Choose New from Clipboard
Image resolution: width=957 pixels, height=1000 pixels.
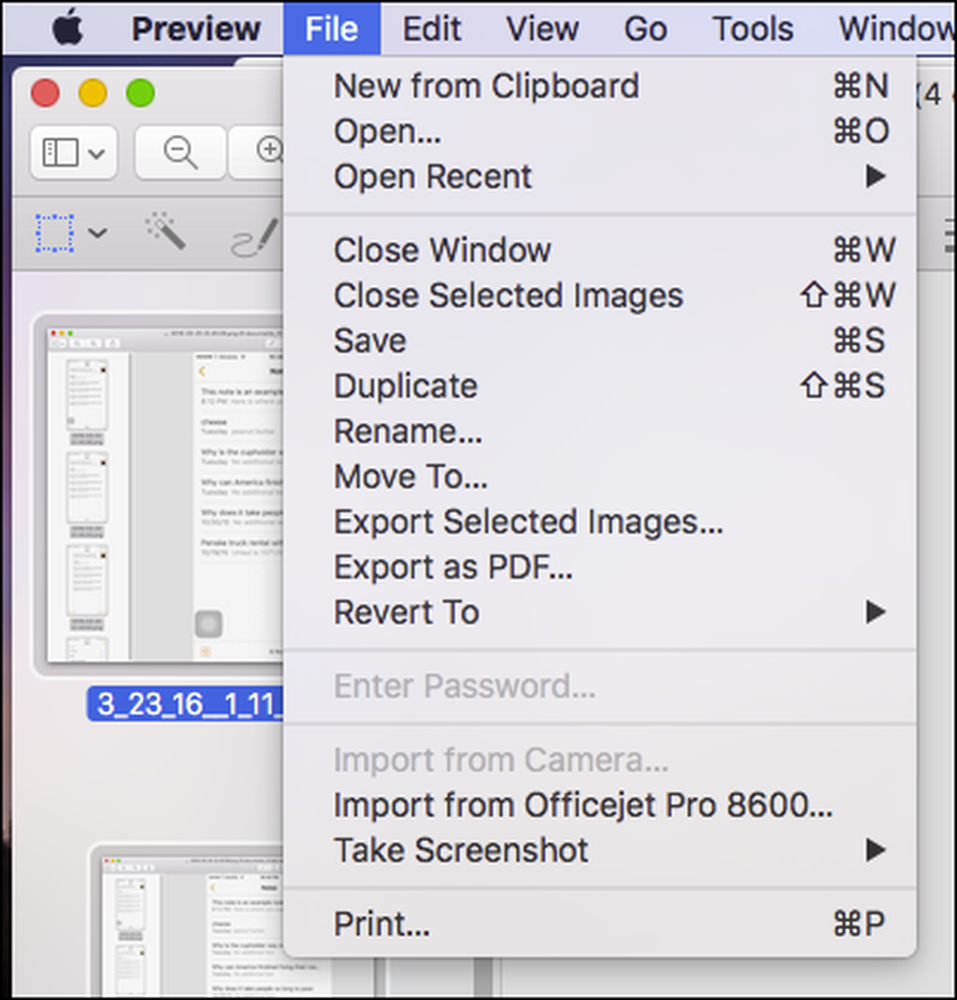pos(600,85)
